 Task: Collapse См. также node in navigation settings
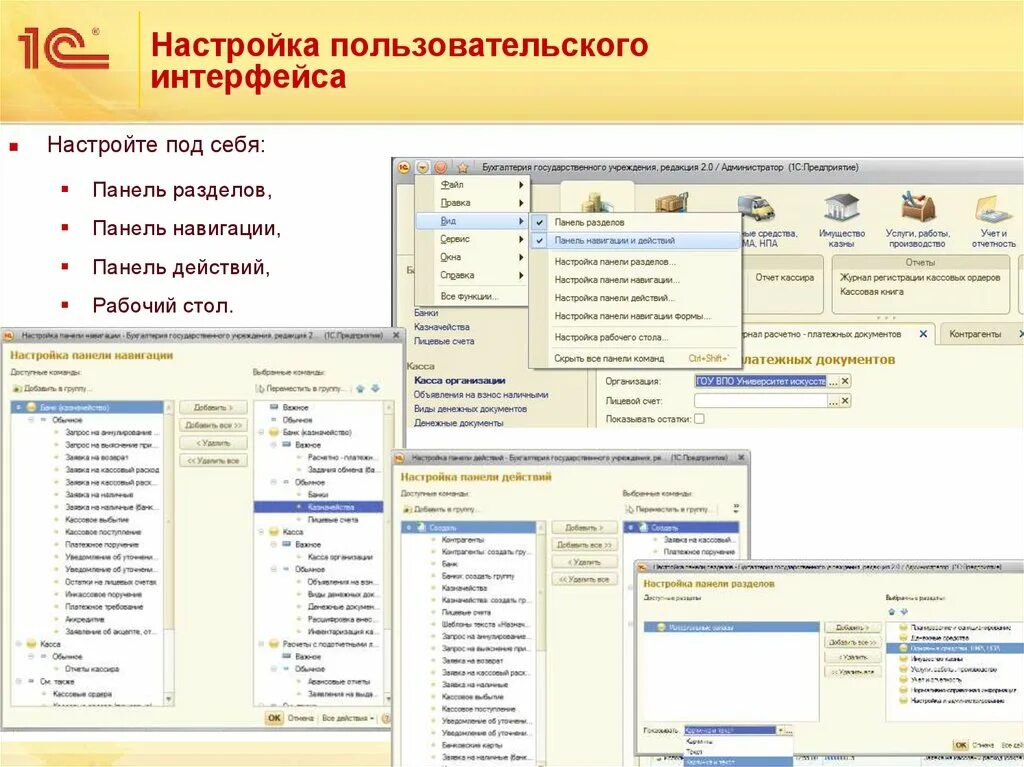[x=19, y=681]
